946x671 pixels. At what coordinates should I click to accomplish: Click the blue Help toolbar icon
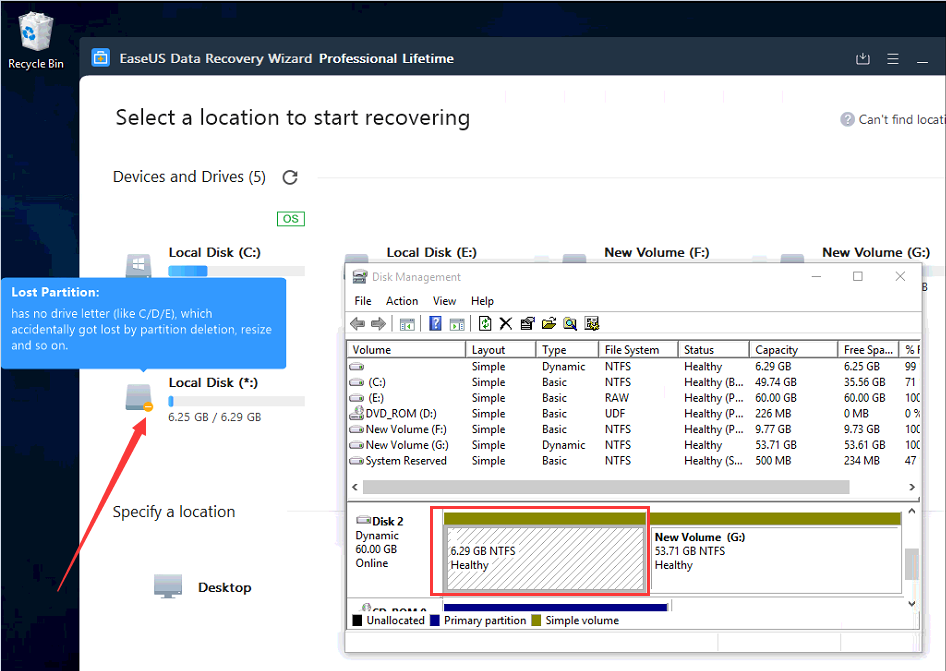(435, 324)
